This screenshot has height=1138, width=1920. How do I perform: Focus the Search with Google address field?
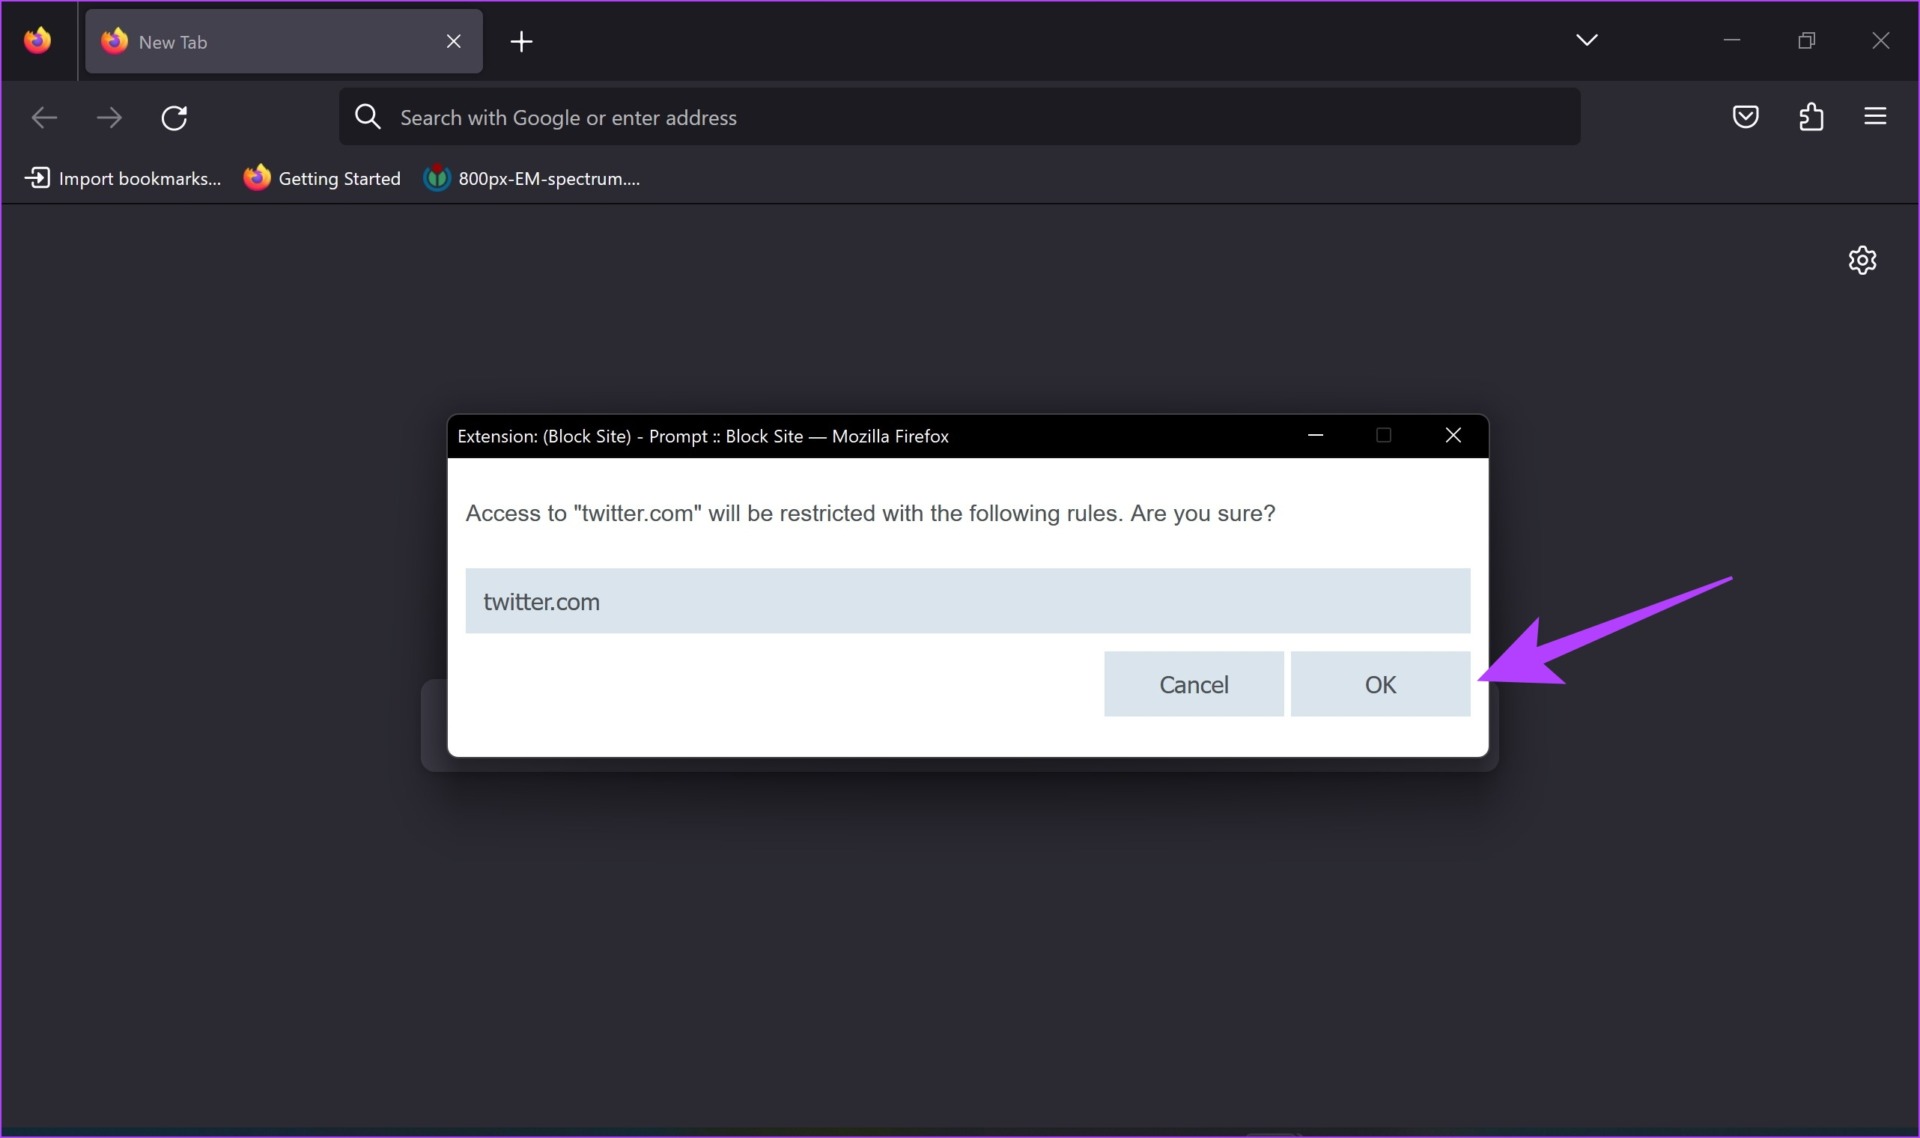click(x=959, y=117)
